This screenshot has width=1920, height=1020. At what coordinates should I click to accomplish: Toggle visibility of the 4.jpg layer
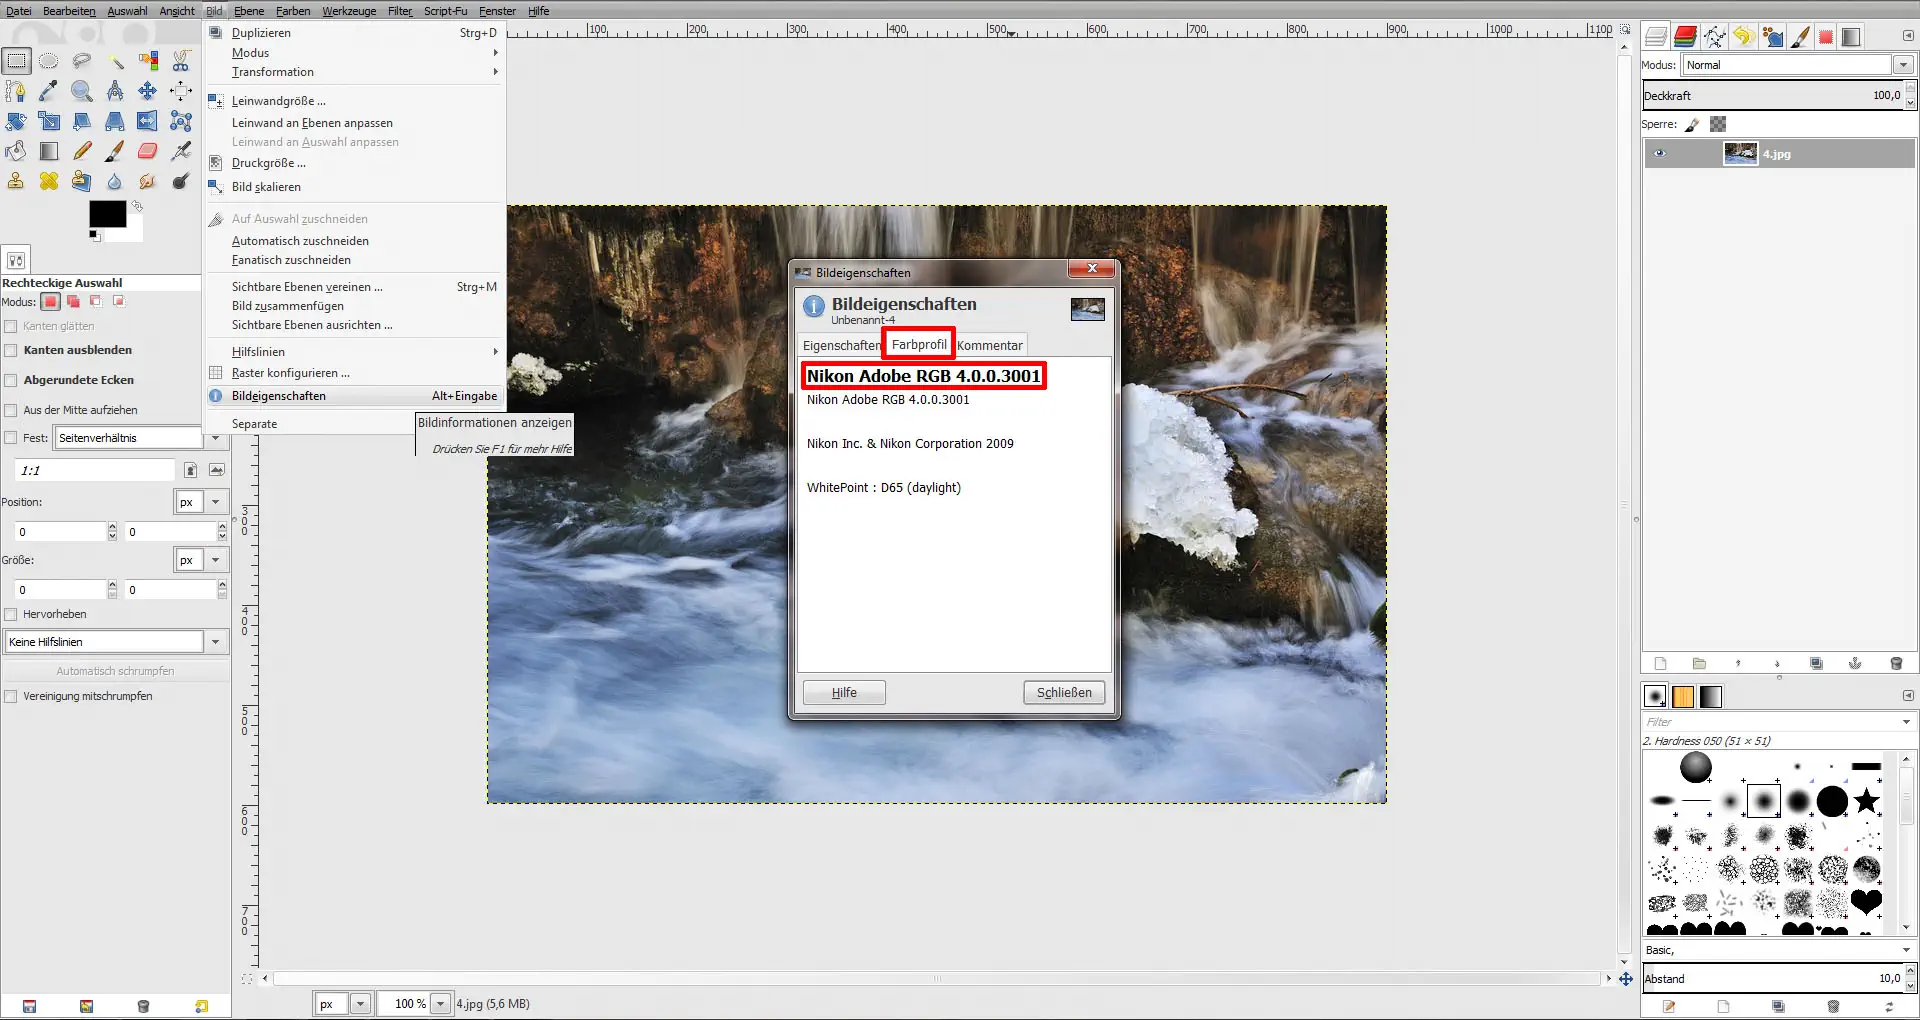point(1661,154)
